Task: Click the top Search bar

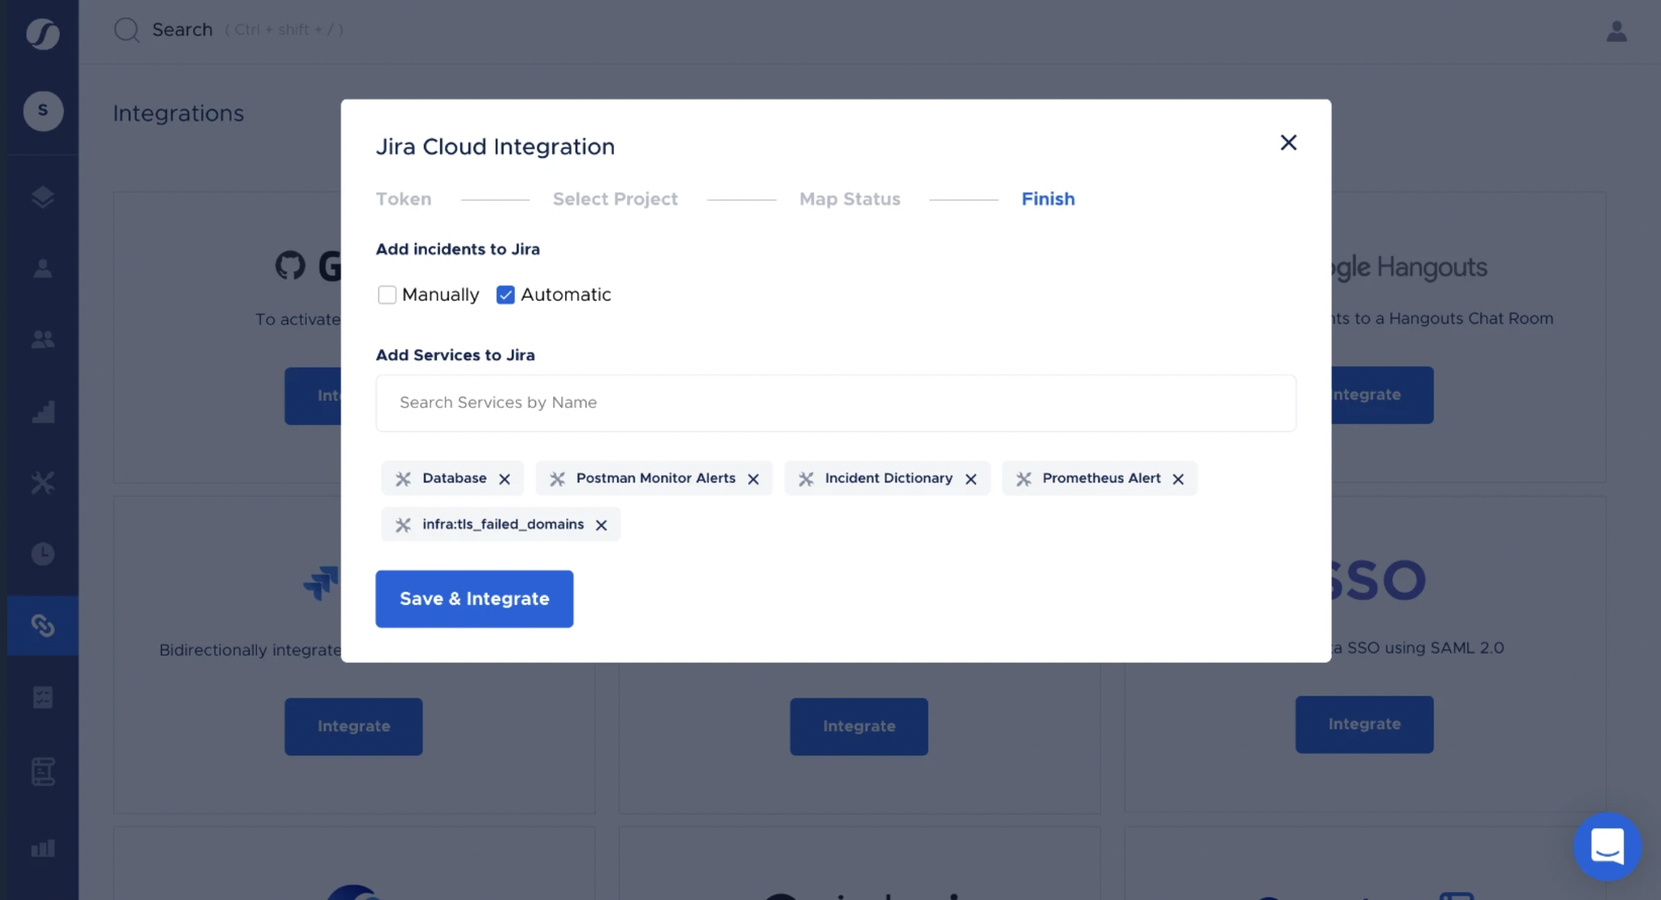Action: coord(228,30)
